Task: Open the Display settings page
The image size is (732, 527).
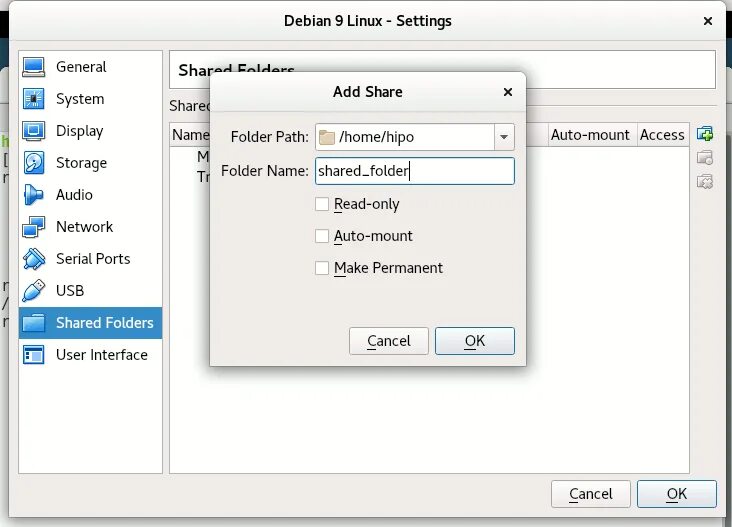Action: coord(90,131)
